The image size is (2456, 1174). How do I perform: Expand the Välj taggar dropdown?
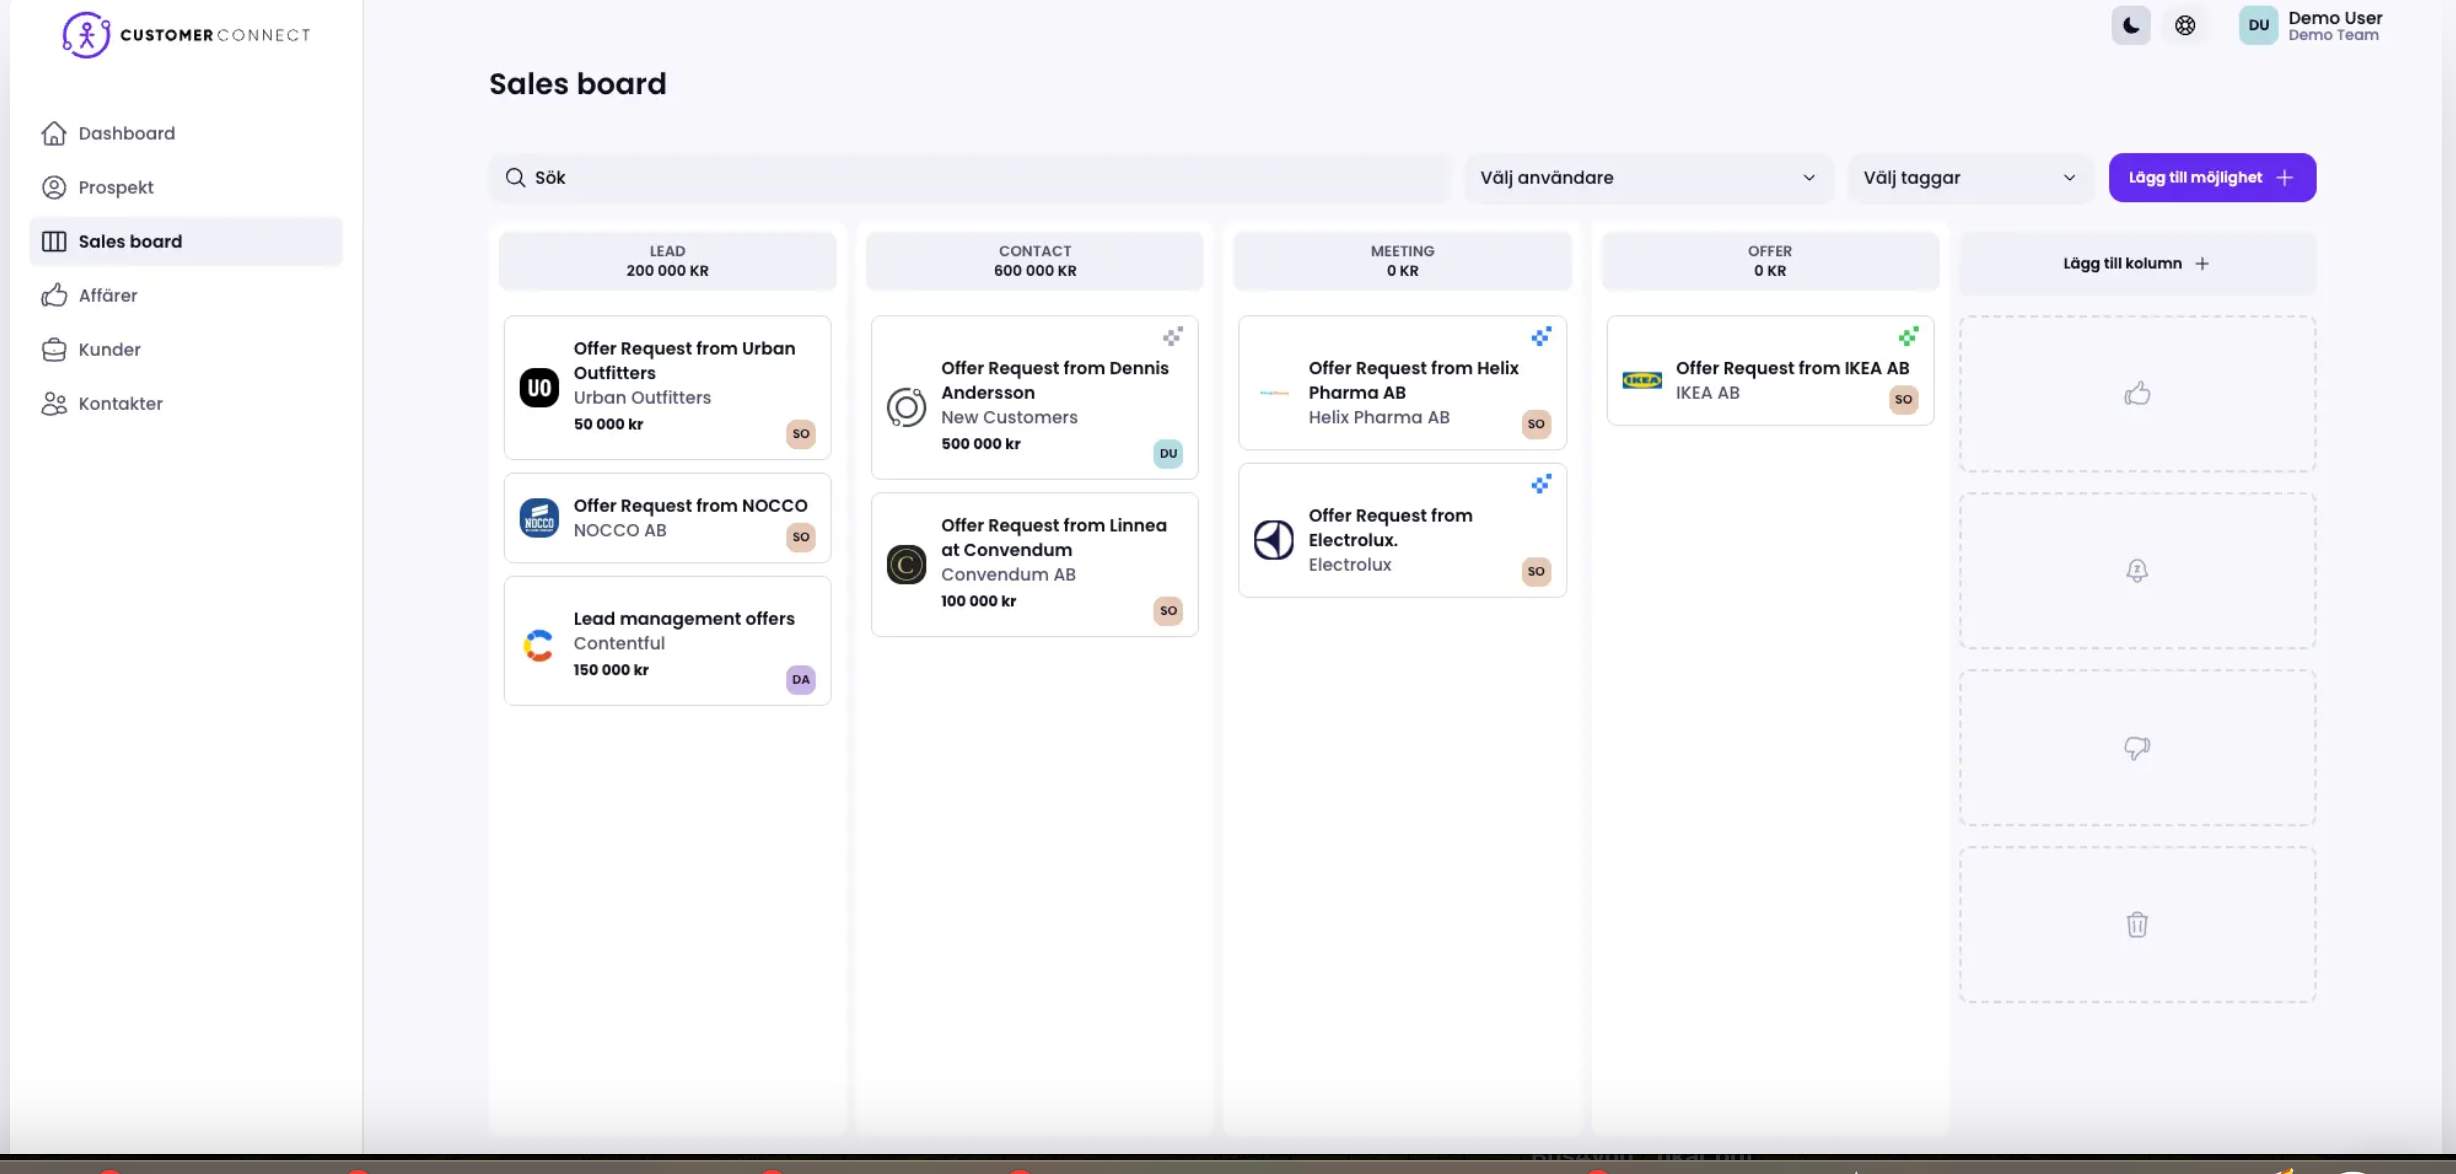click(x=1969, y=177)
